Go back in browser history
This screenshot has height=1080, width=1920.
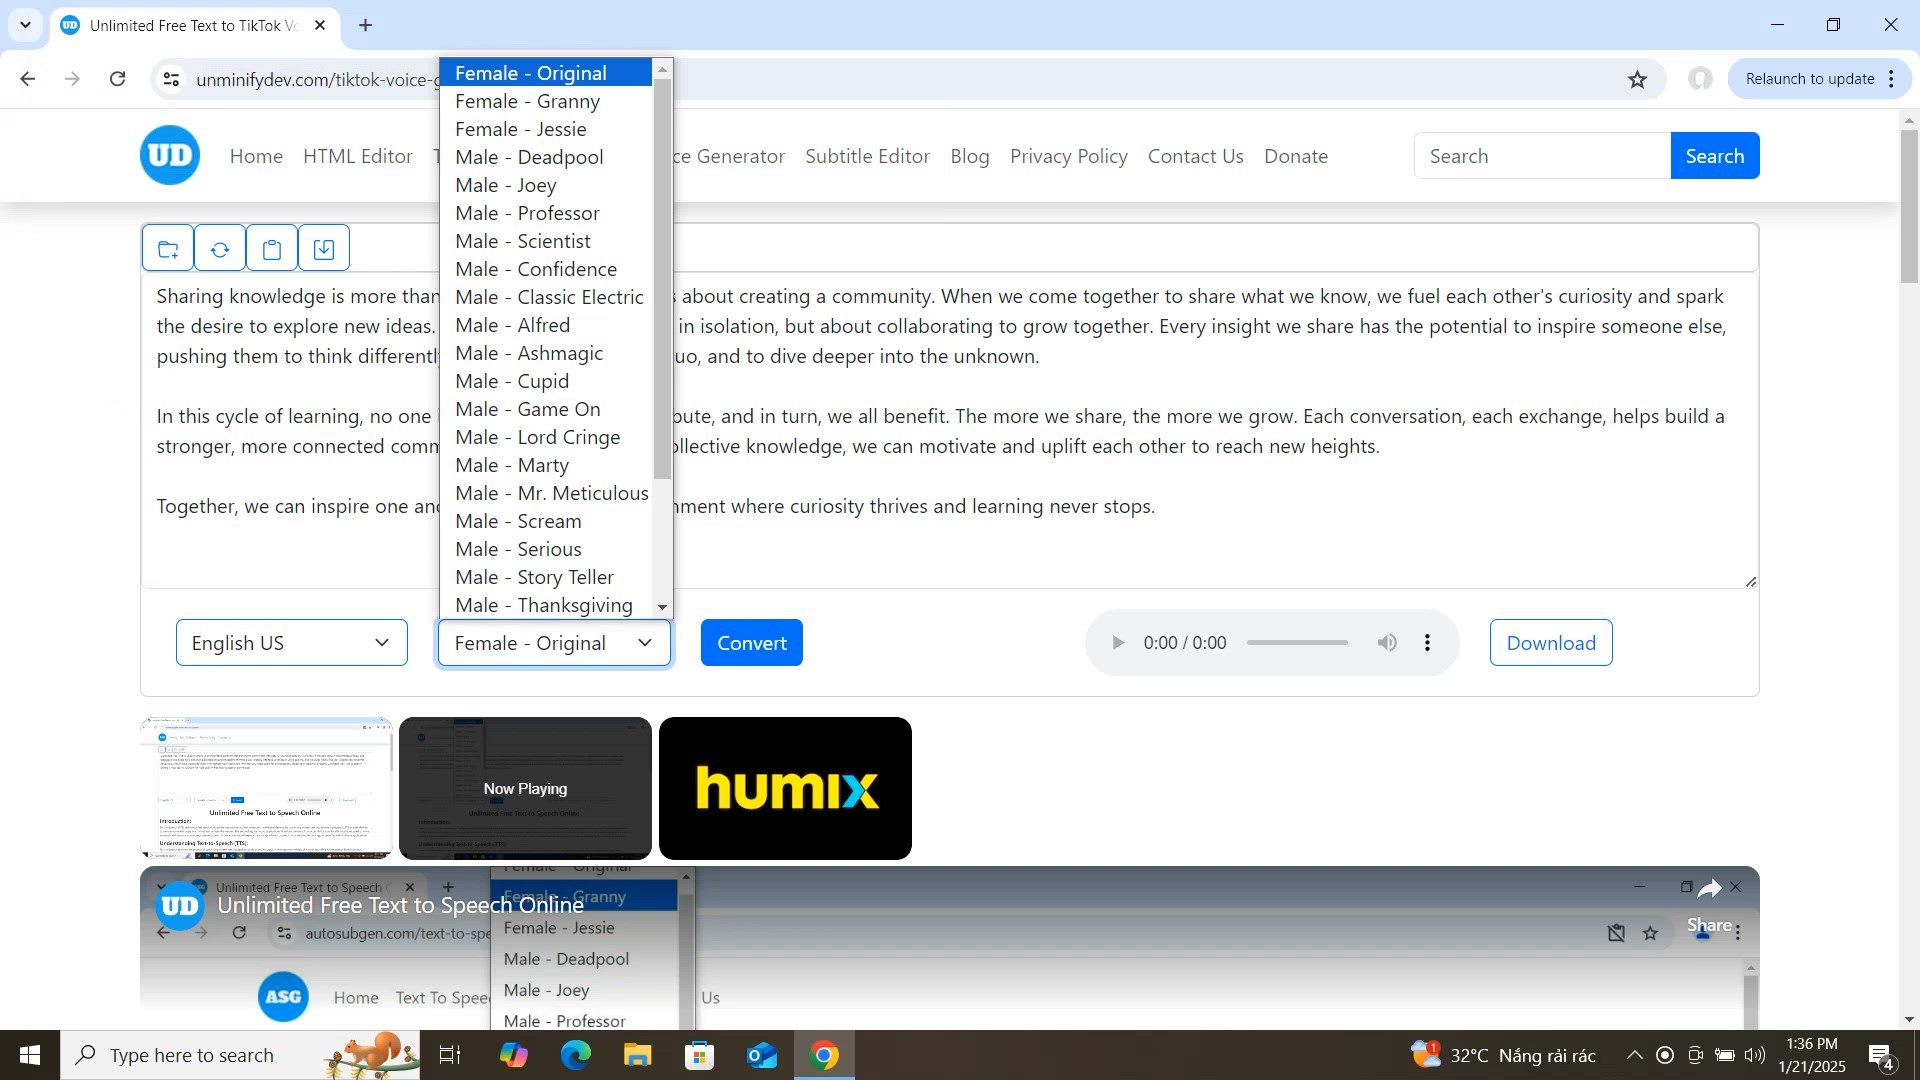pyautogui.click(x=28, y=79)
